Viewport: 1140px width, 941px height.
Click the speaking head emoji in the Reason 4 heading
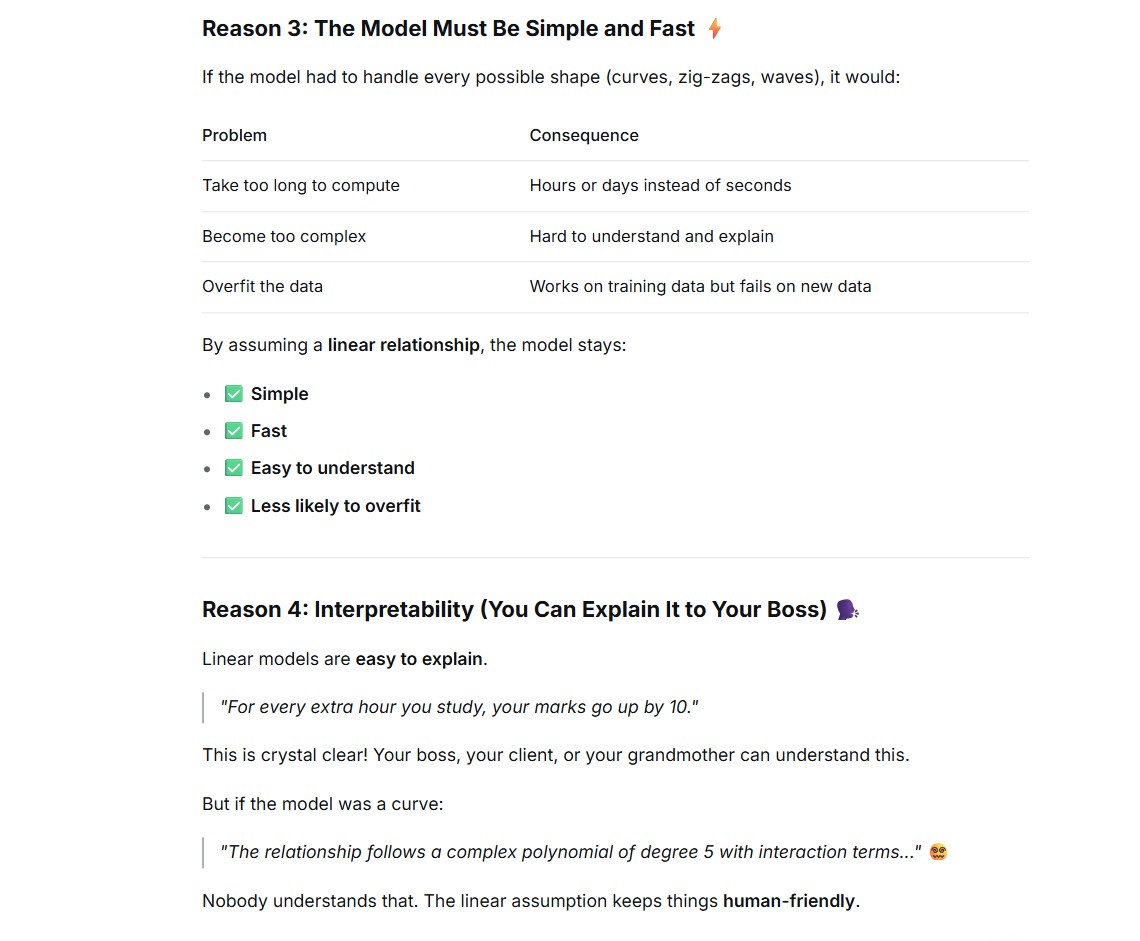[847, 609]
